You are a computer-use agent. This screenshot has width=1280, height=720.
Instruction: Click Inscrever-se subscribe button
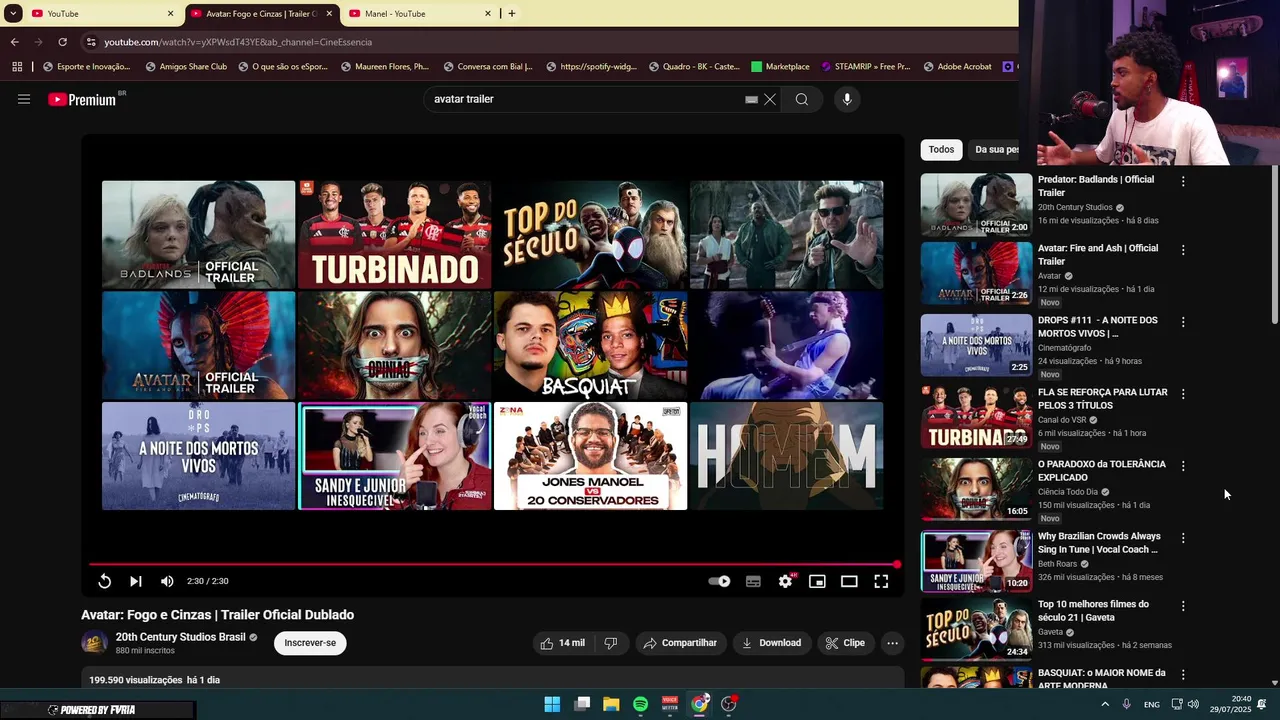pyautogui.click(x=310, y=643)
